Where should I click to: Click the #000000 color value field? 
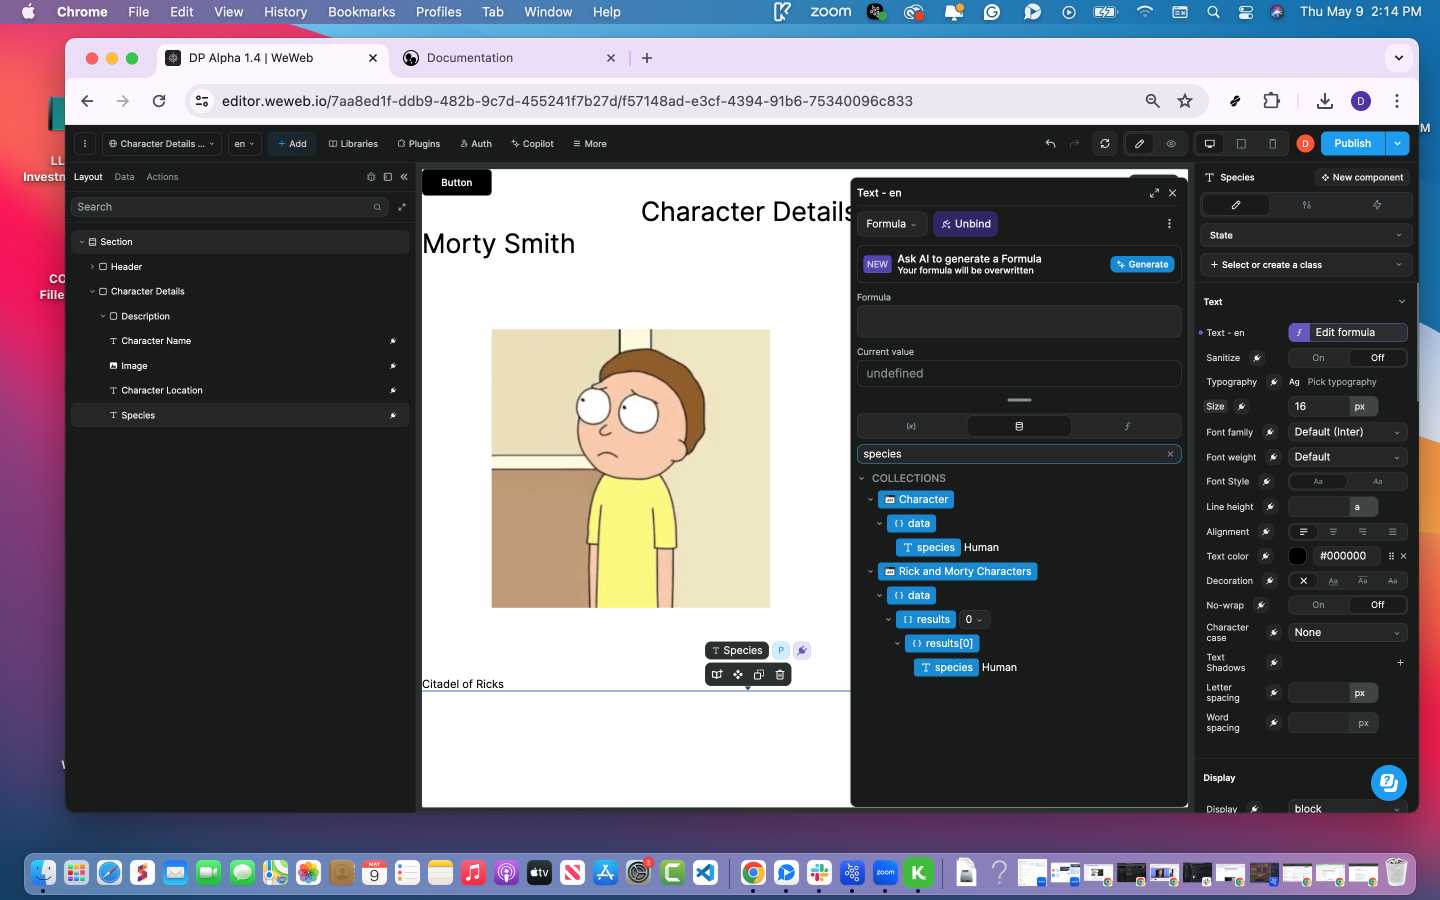1346,556
